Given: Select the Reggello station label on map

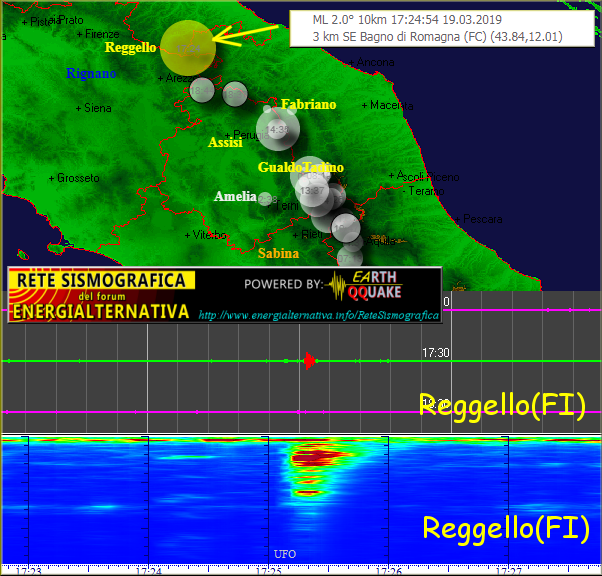Looking at the screenshot, I should click(131, 47).
